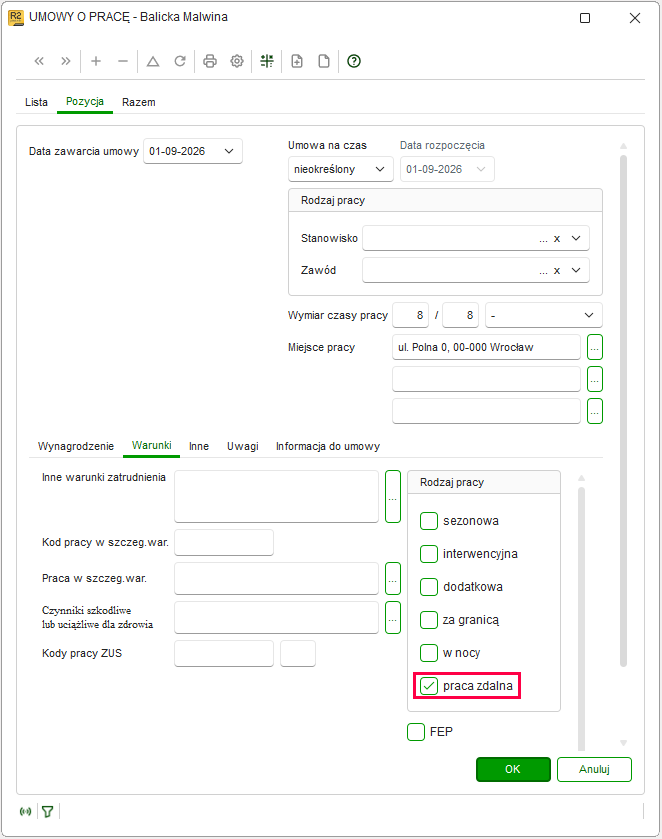This screenshot has width=662, height=839.
Task: Enable the FEP checkbox
Action: [x=416, y=731]
